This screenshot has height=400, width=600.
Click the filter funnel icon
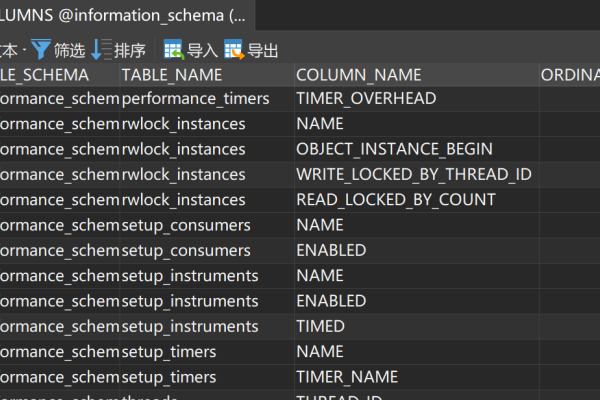(x=41, y=50)
